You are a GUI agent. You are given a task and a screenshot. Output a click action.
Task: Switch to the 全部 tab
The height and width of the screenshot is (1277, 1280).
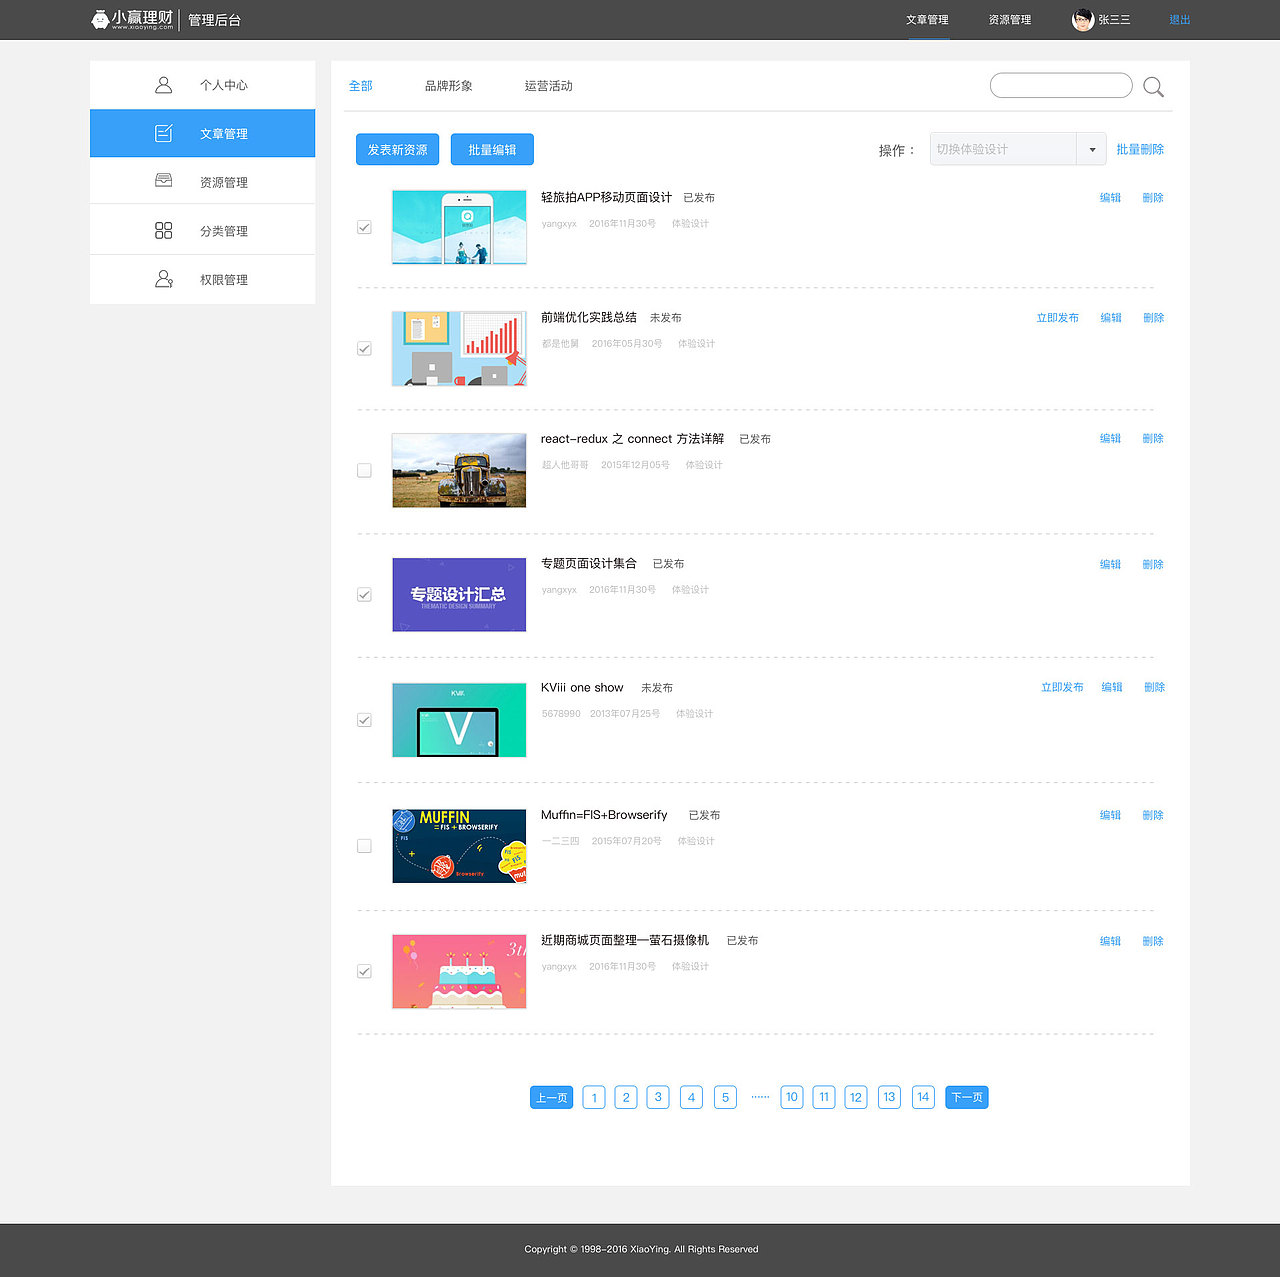pyautogui.click(x=360, y=86)
